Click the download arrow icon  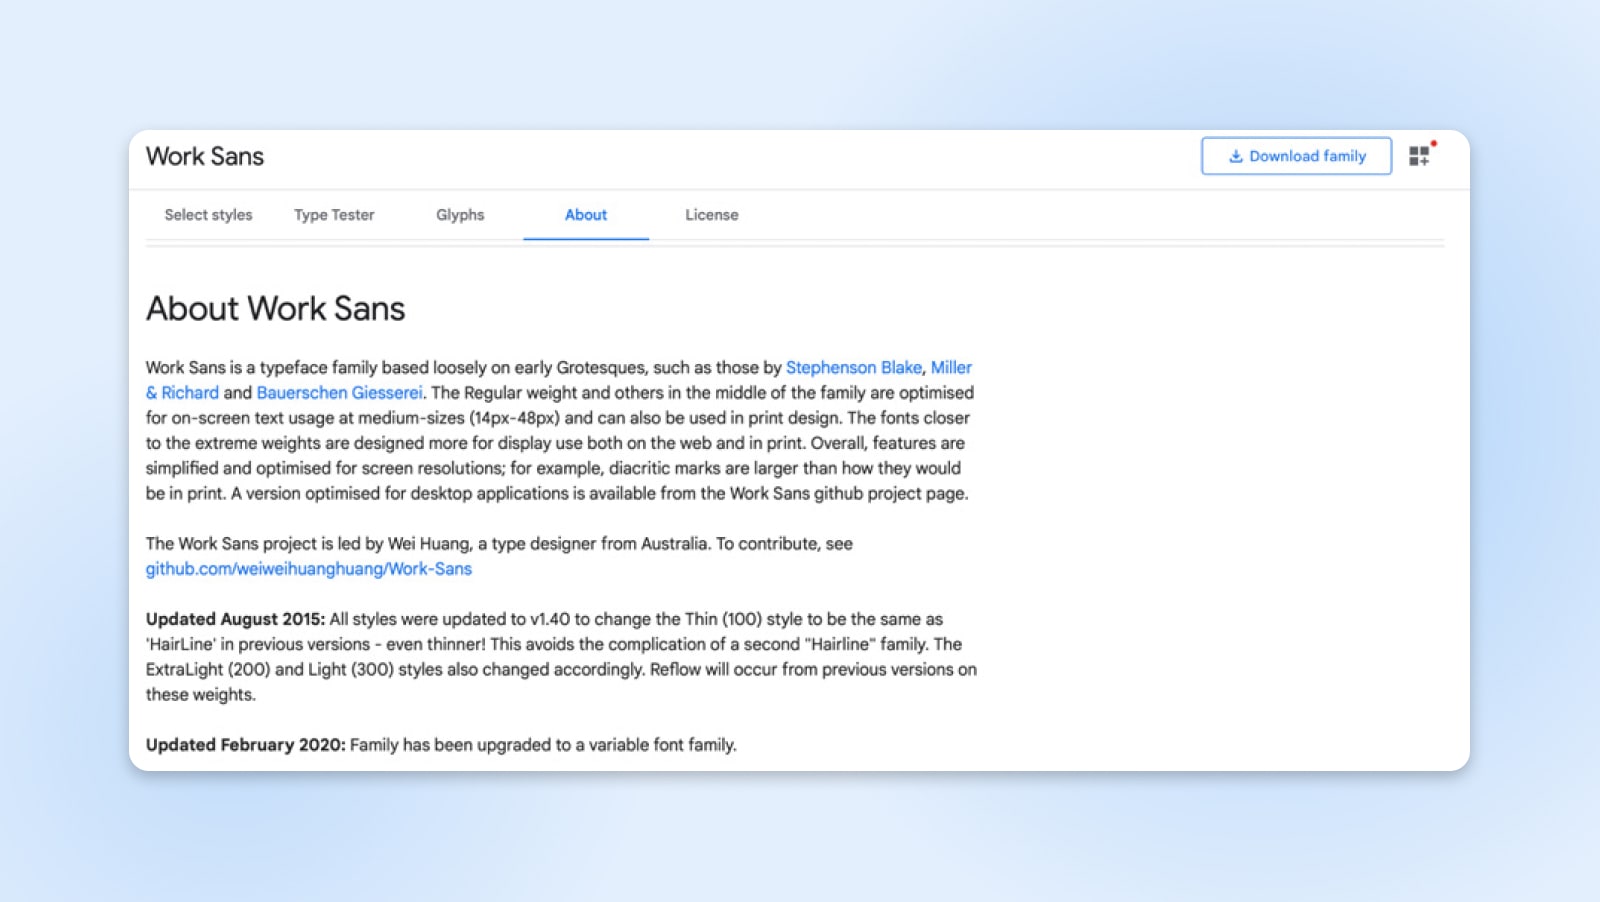tap(1235, 156)
